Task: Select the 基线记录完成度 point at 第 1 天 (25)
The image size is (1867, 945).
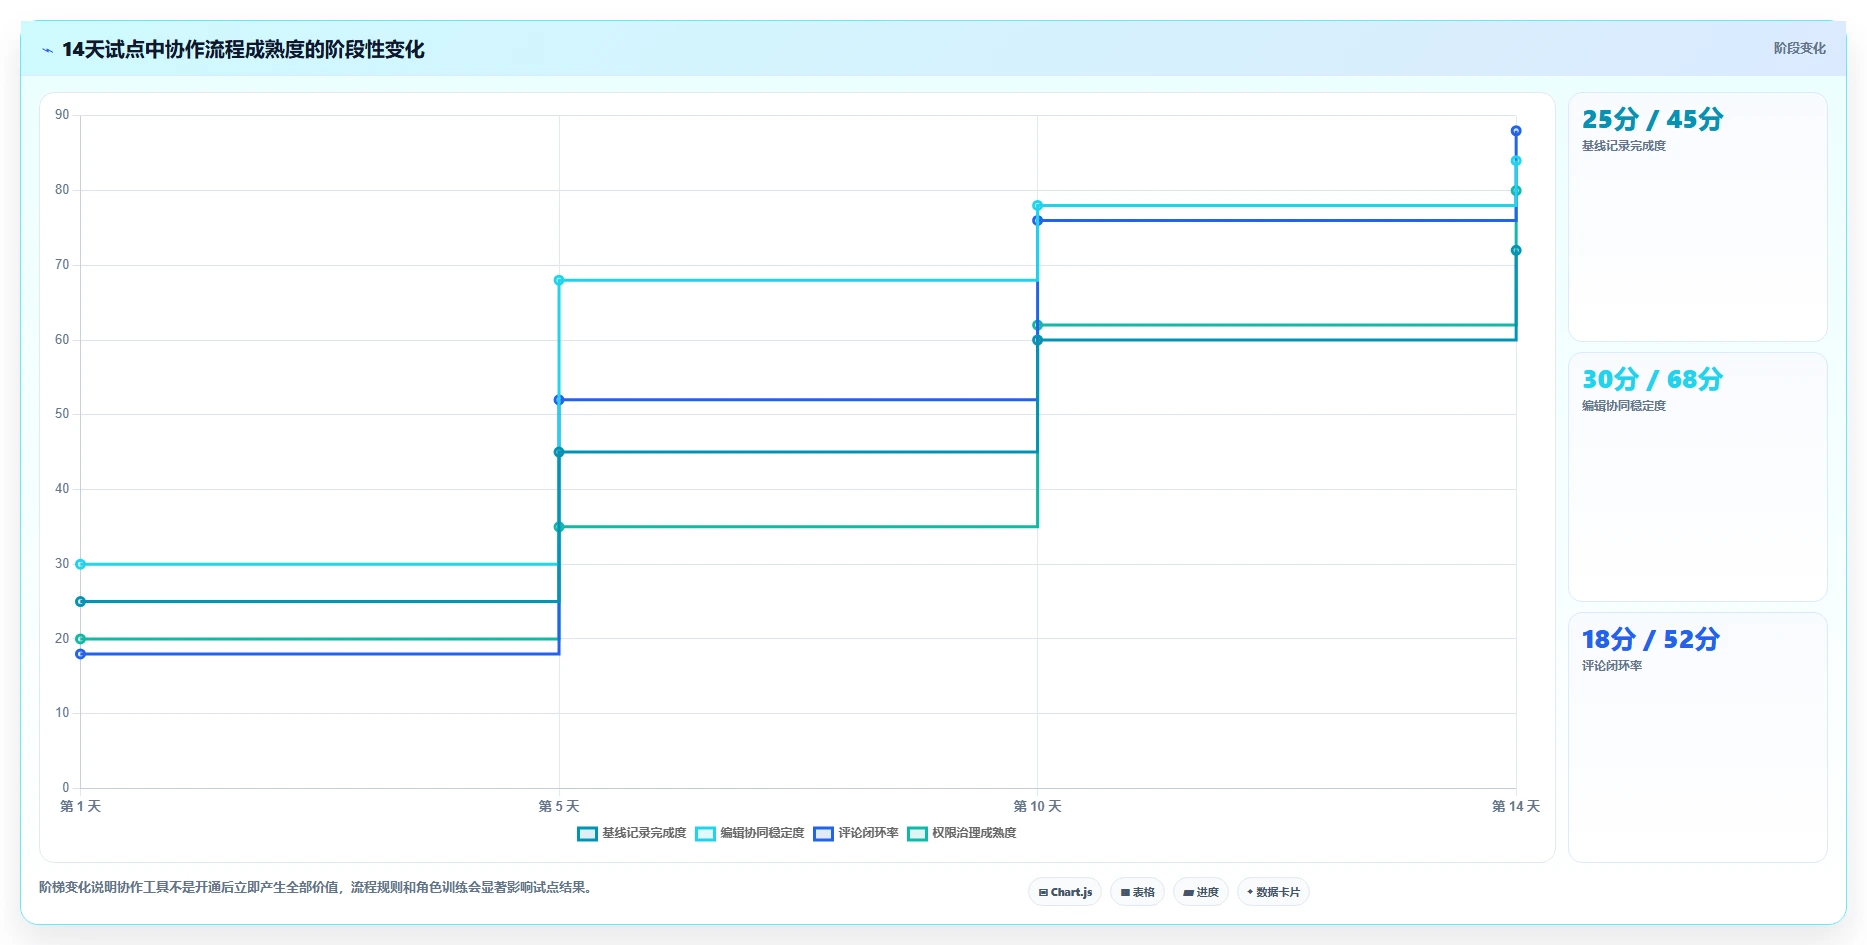Action: [x=81, y=602]
